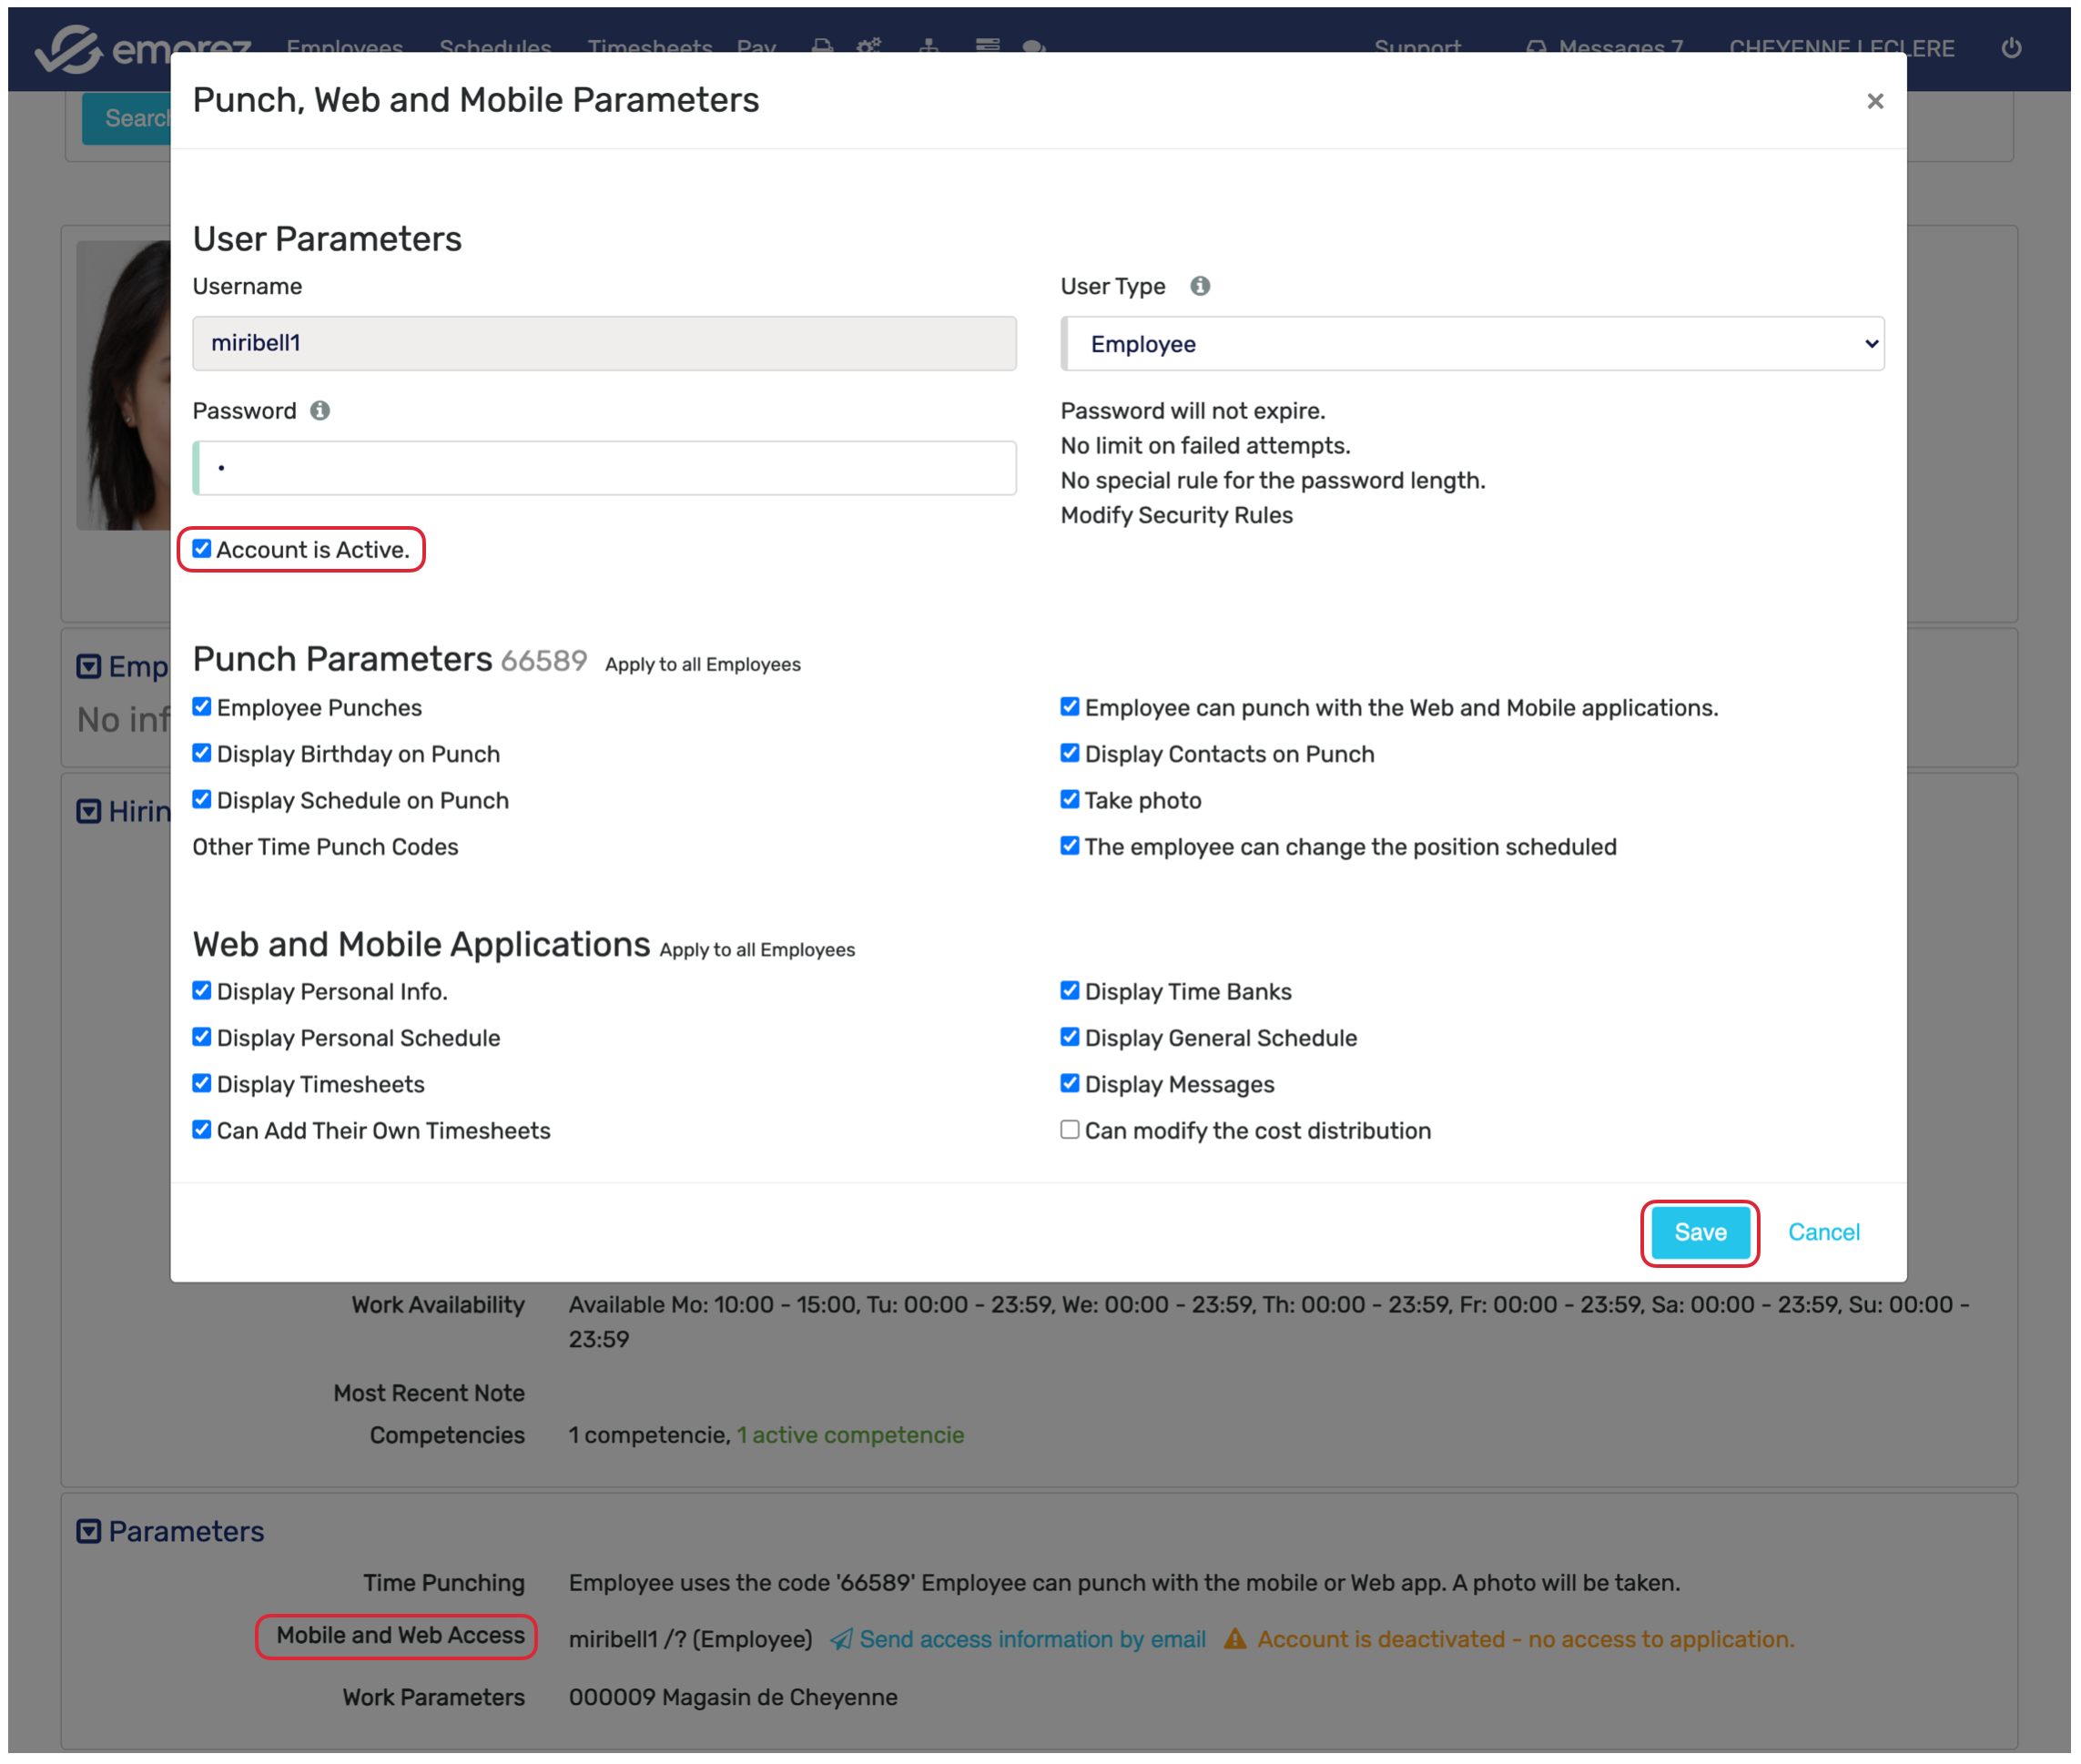
Task: Uncheck the Account is Active checkbox
Action: tap(202, 549)
